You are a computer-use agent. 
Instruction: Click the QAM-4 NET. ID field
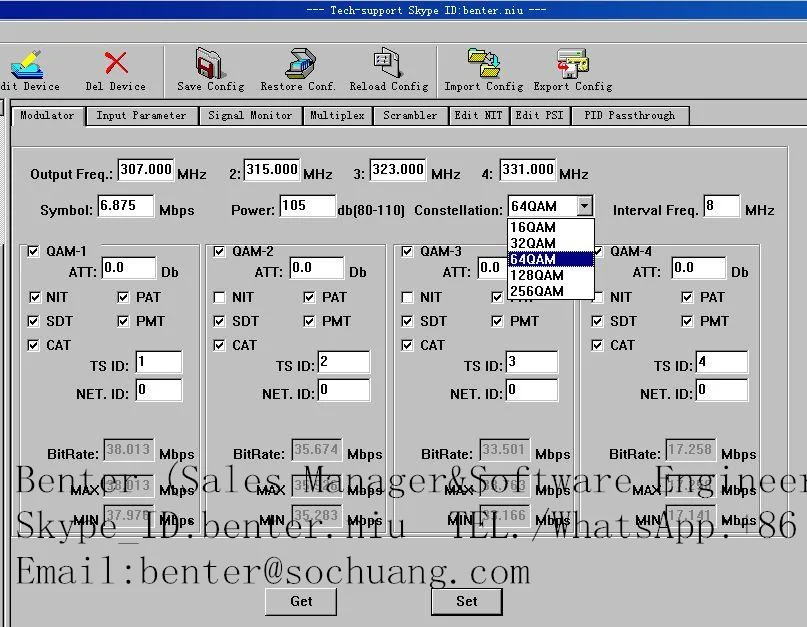click(x=722, y=390)
